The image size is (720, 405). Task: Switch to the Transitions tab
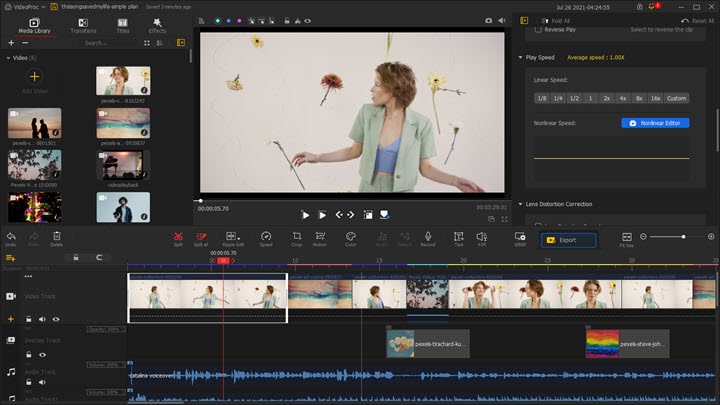[x=83, y=25]
